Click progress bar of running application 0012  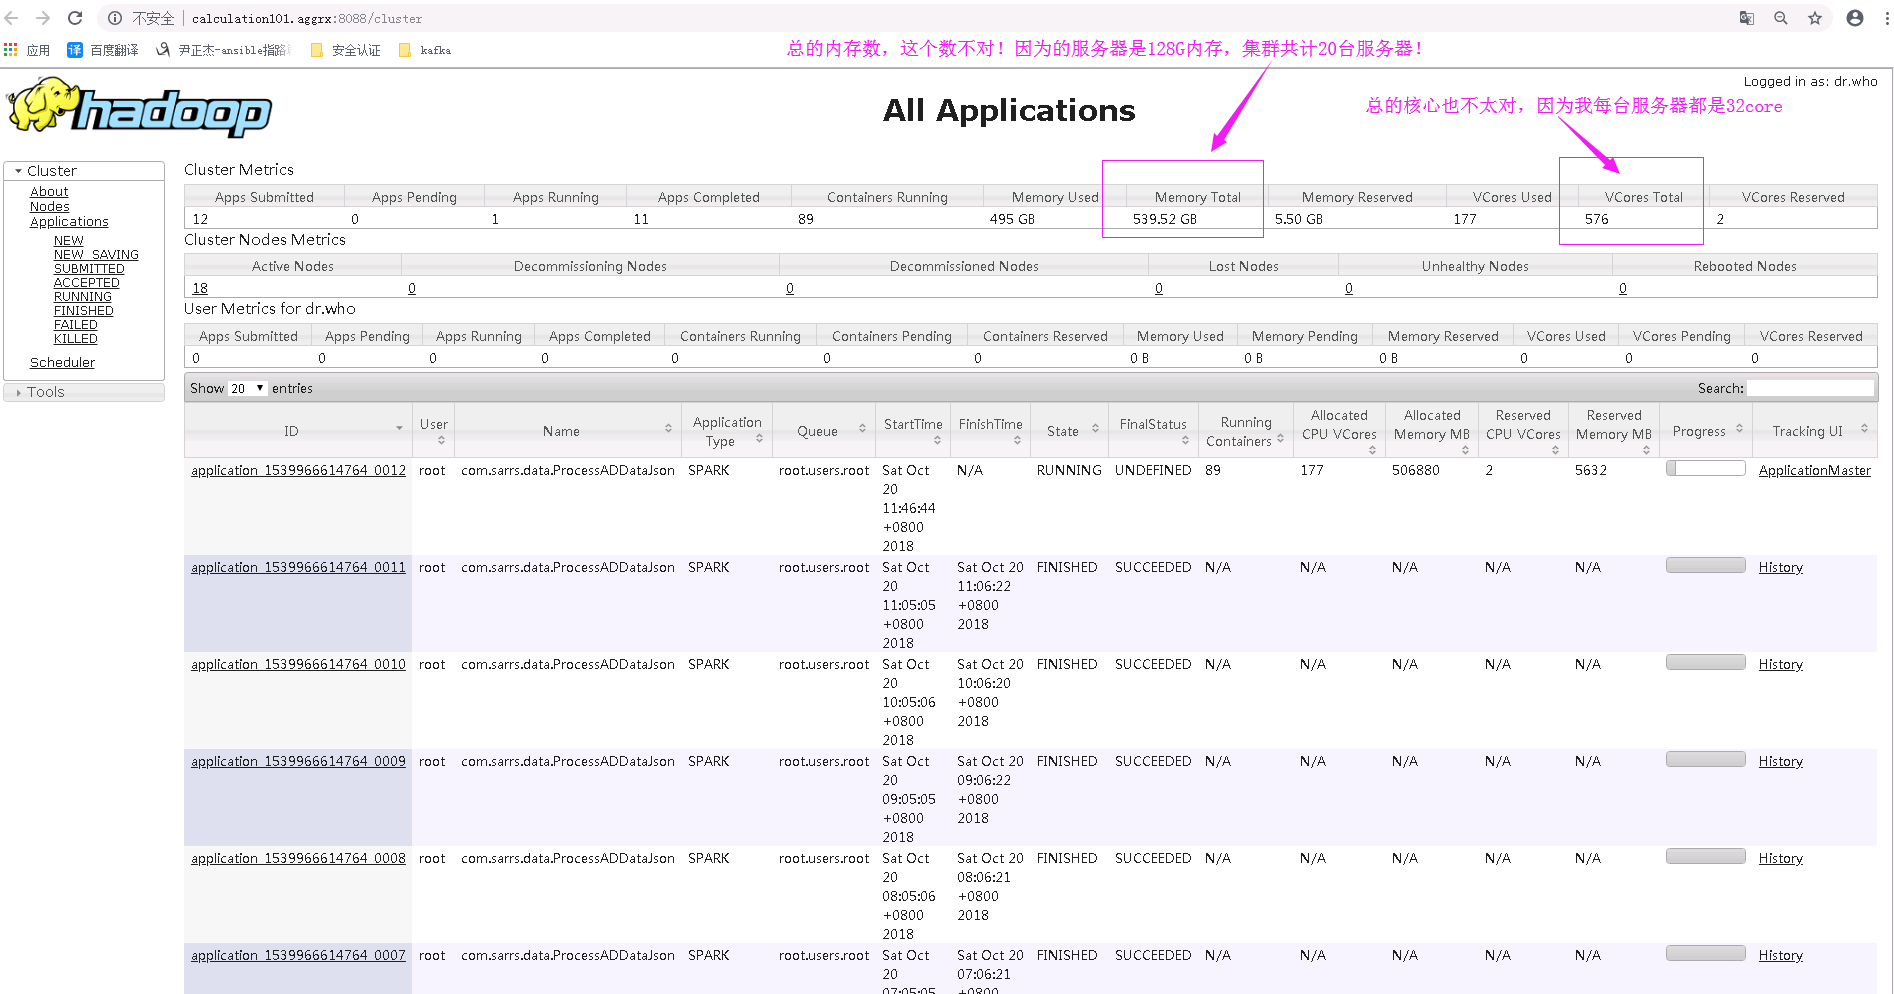click(1706, 468)
